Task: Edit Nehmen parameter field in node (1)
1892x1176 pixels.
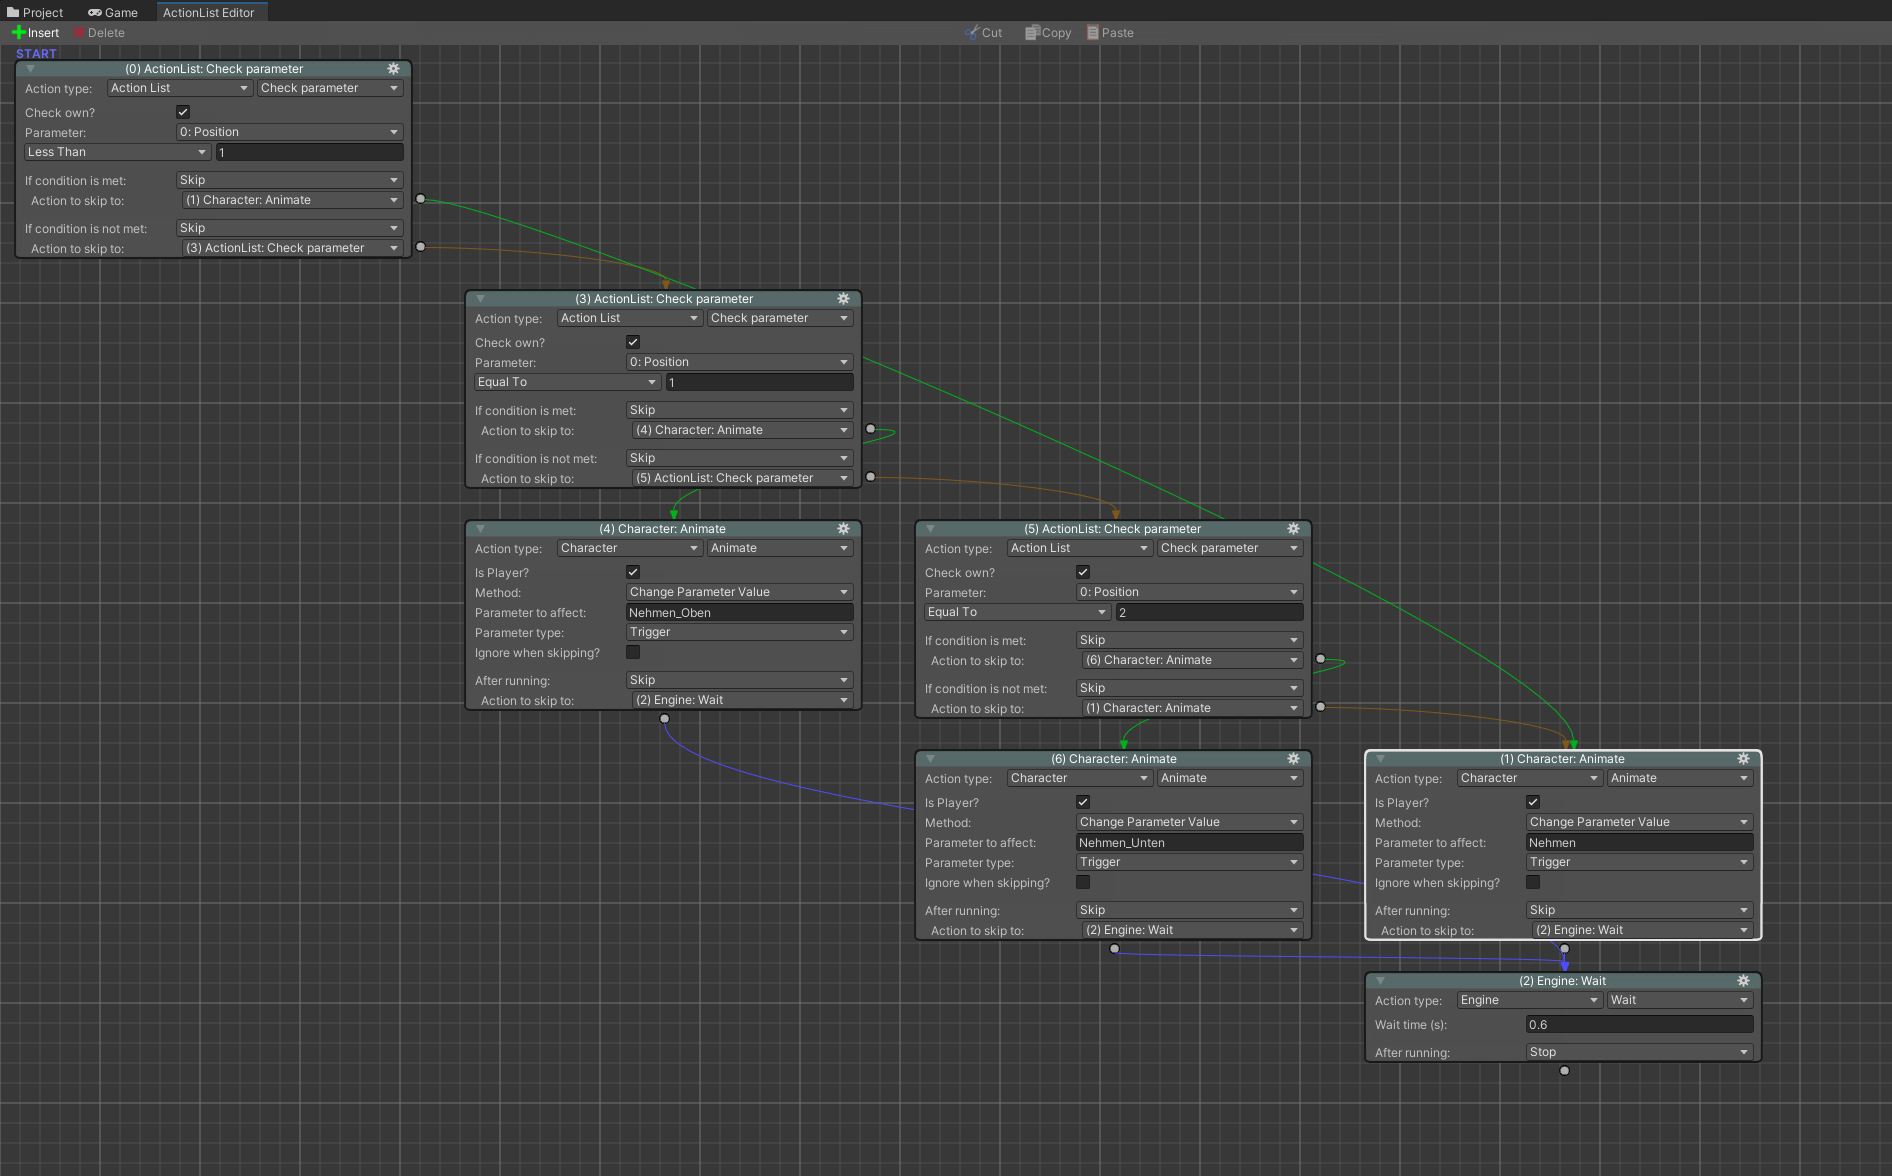Action: tap(1639, 842)
